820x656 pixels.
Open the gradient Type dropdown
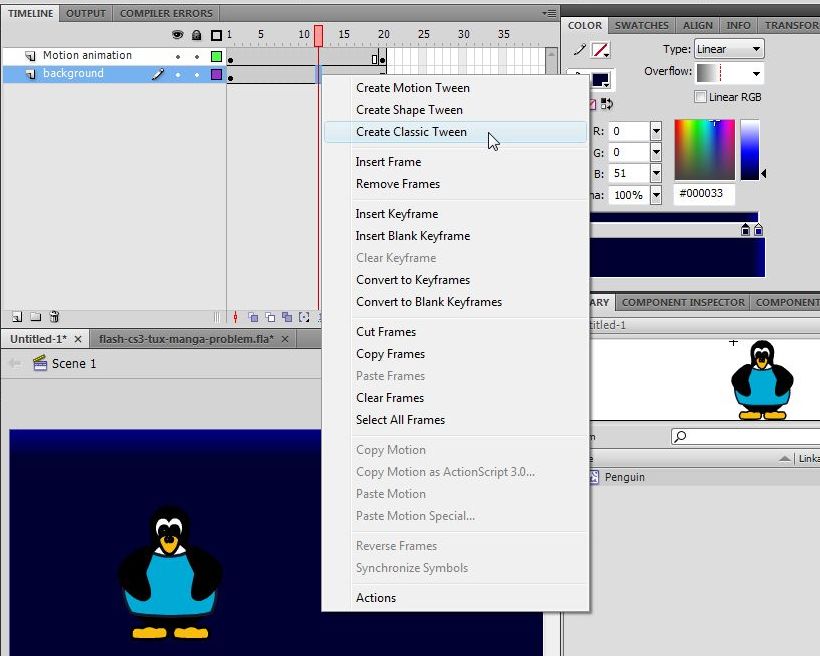(728, 49)
